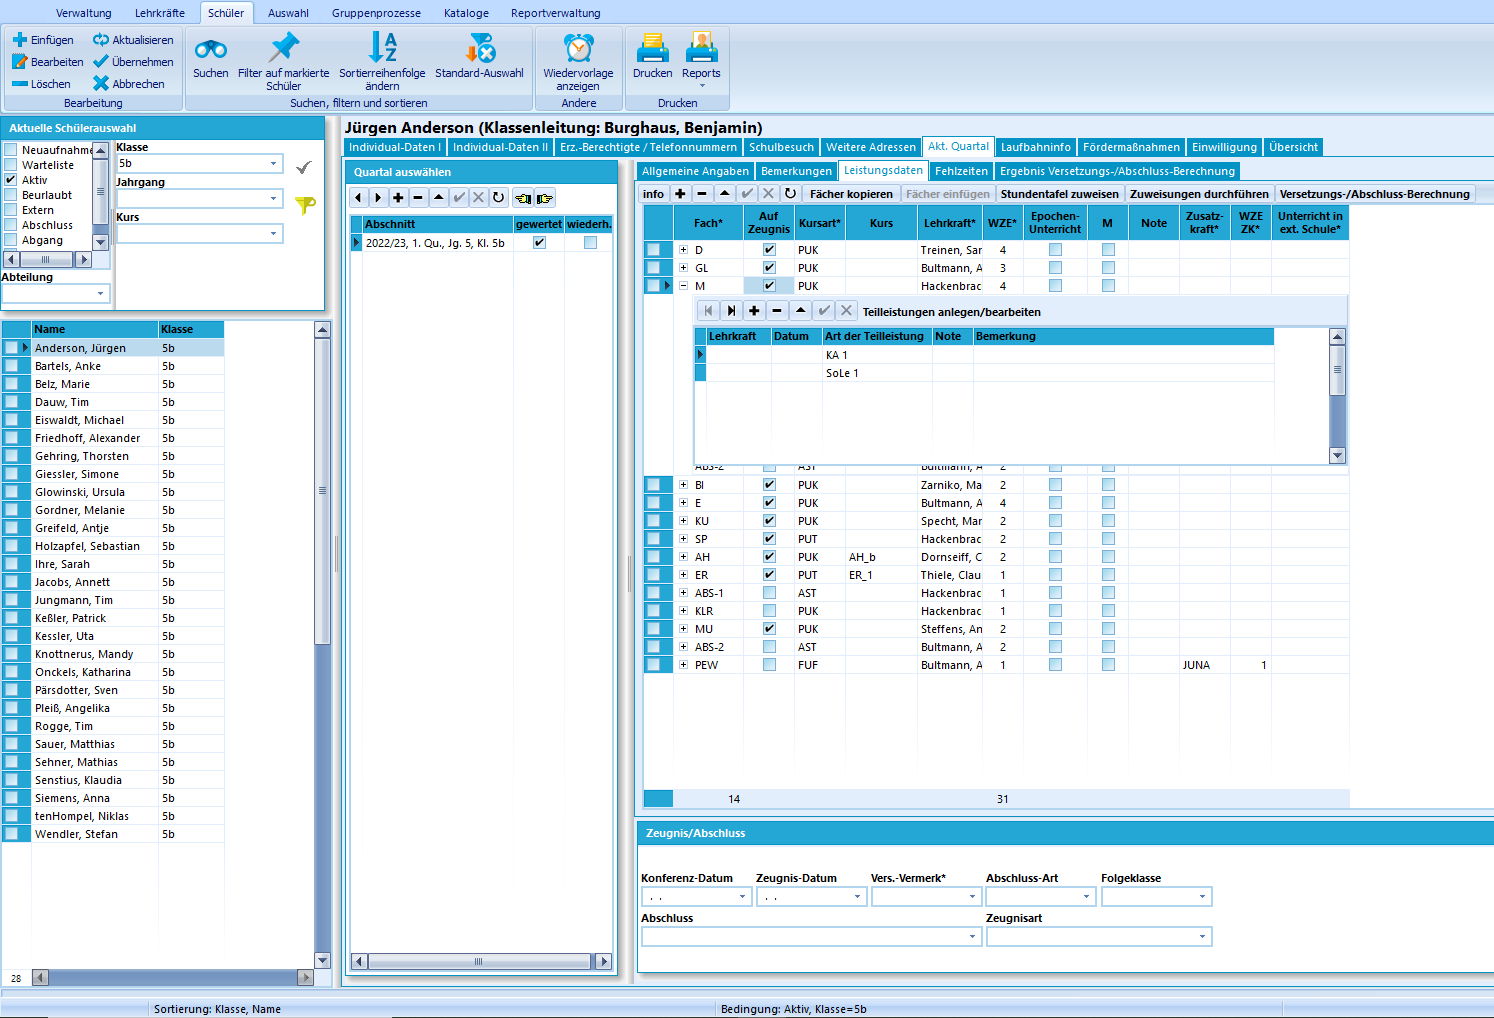Add a subject row in Leistungsdaten
This screenshot has width=1494, height=1018.
681,194
